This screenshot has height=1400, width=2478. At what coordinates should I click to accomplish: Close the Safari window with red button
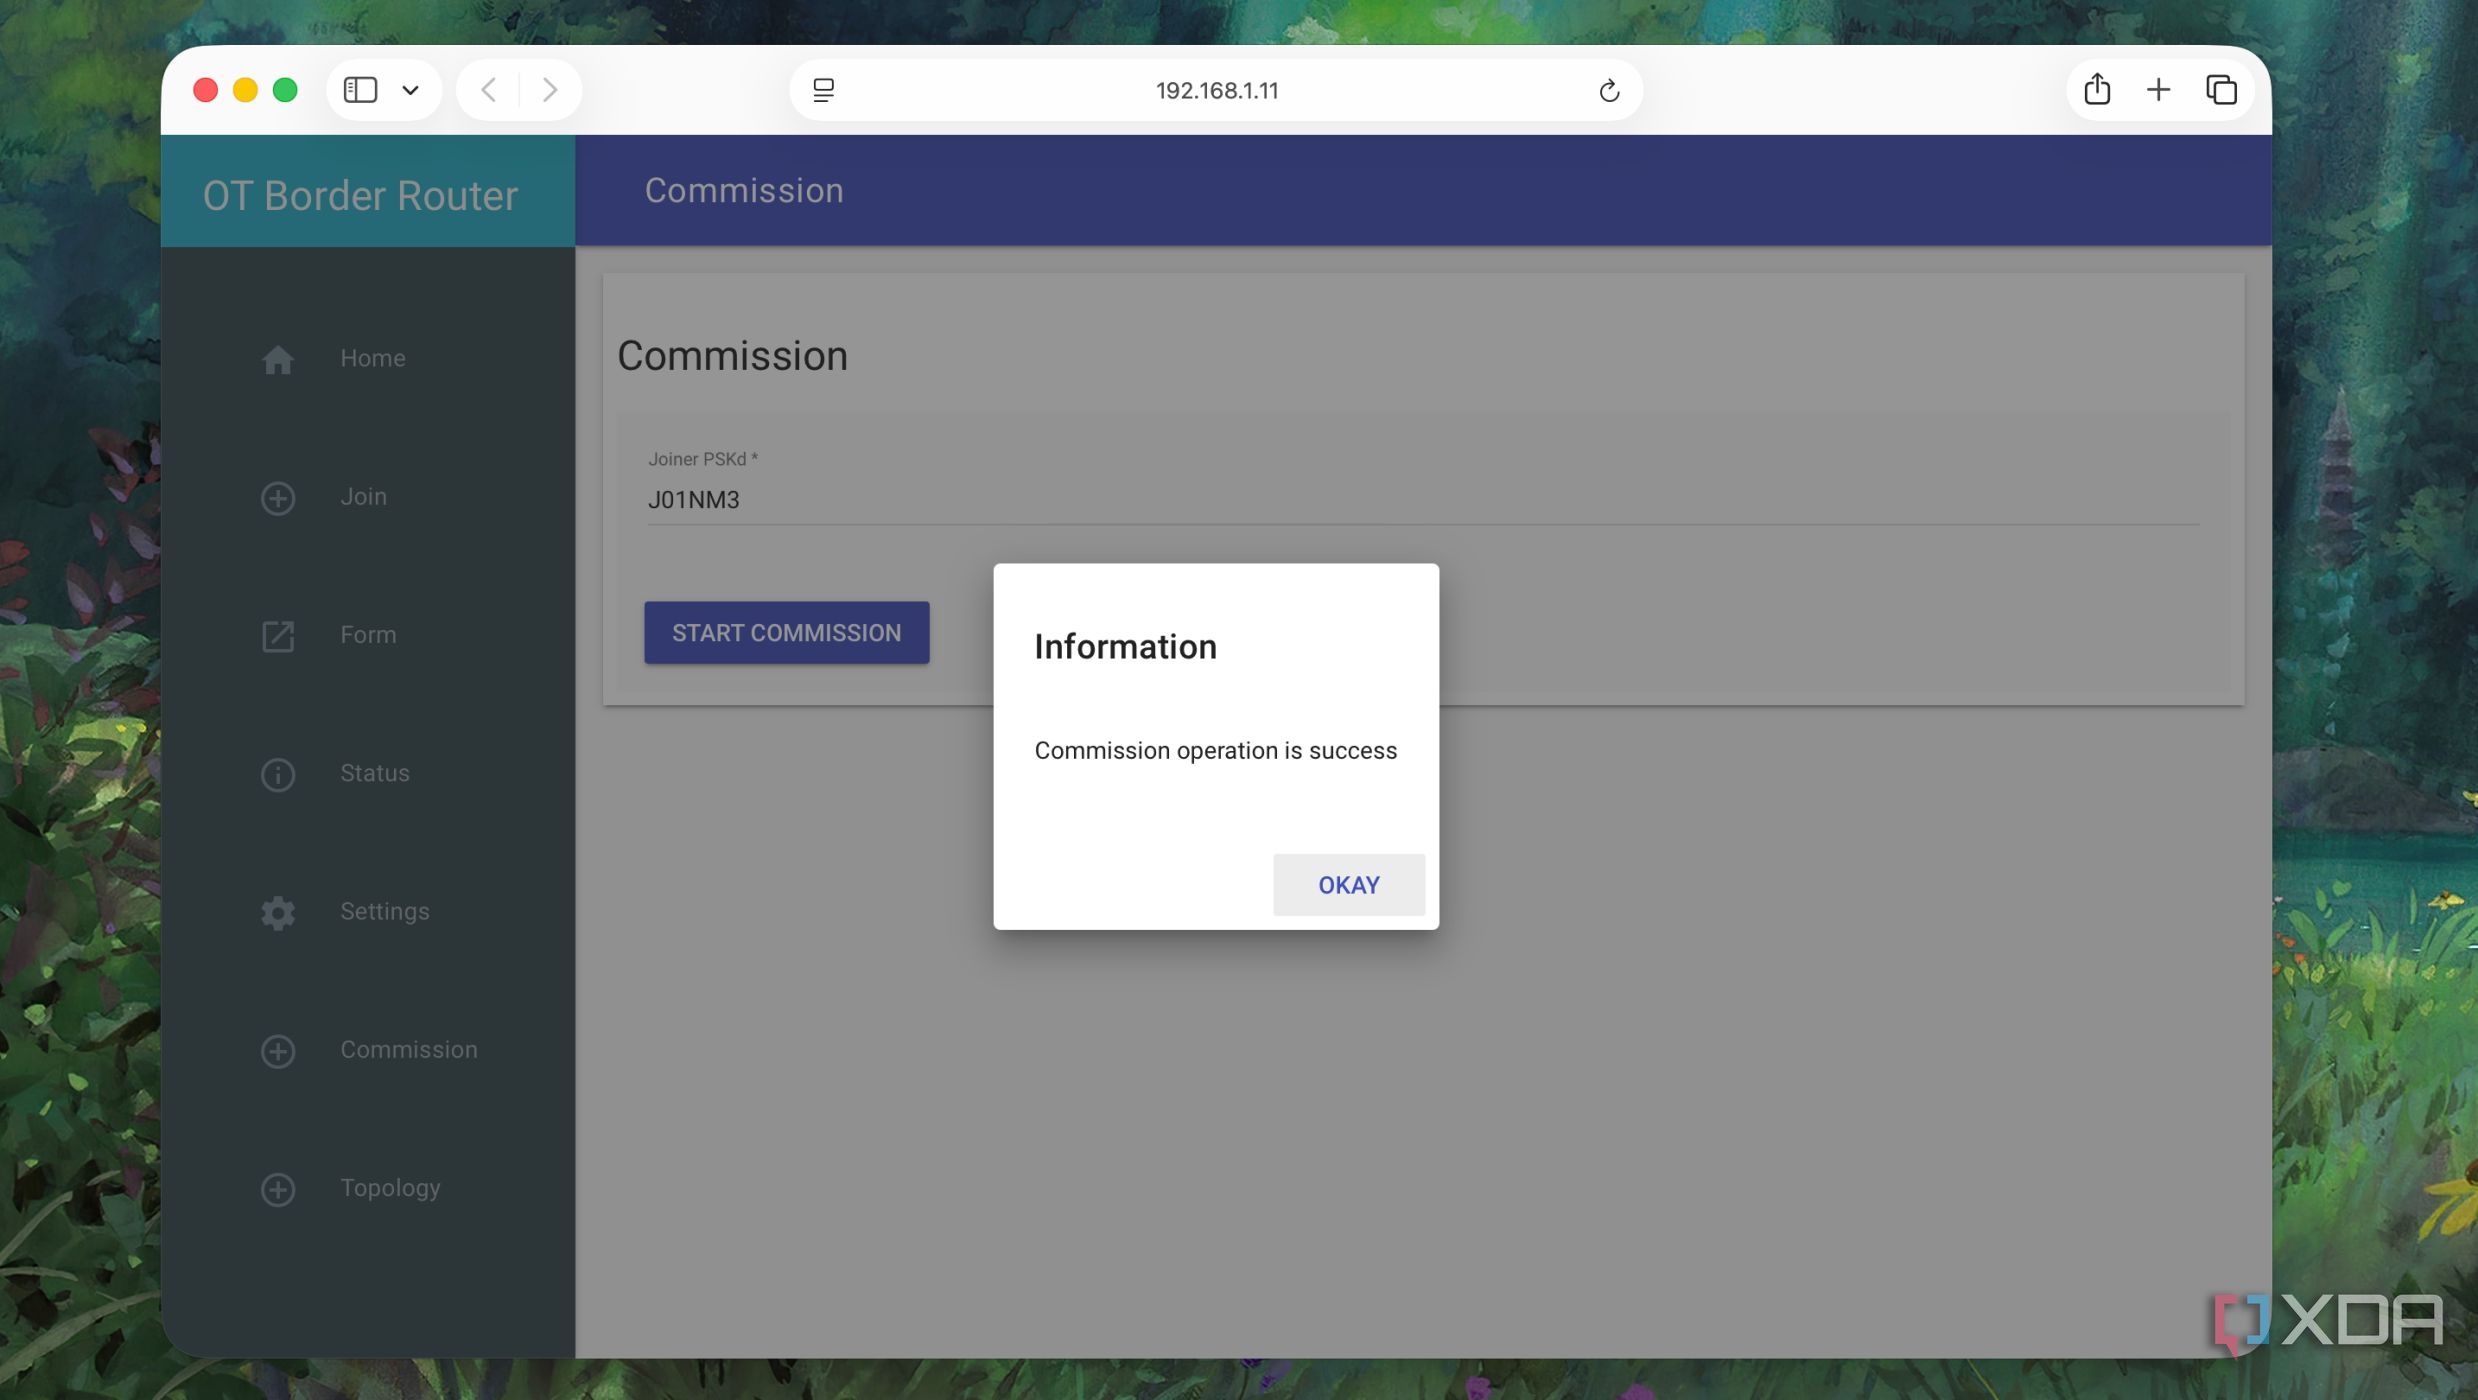205,90
